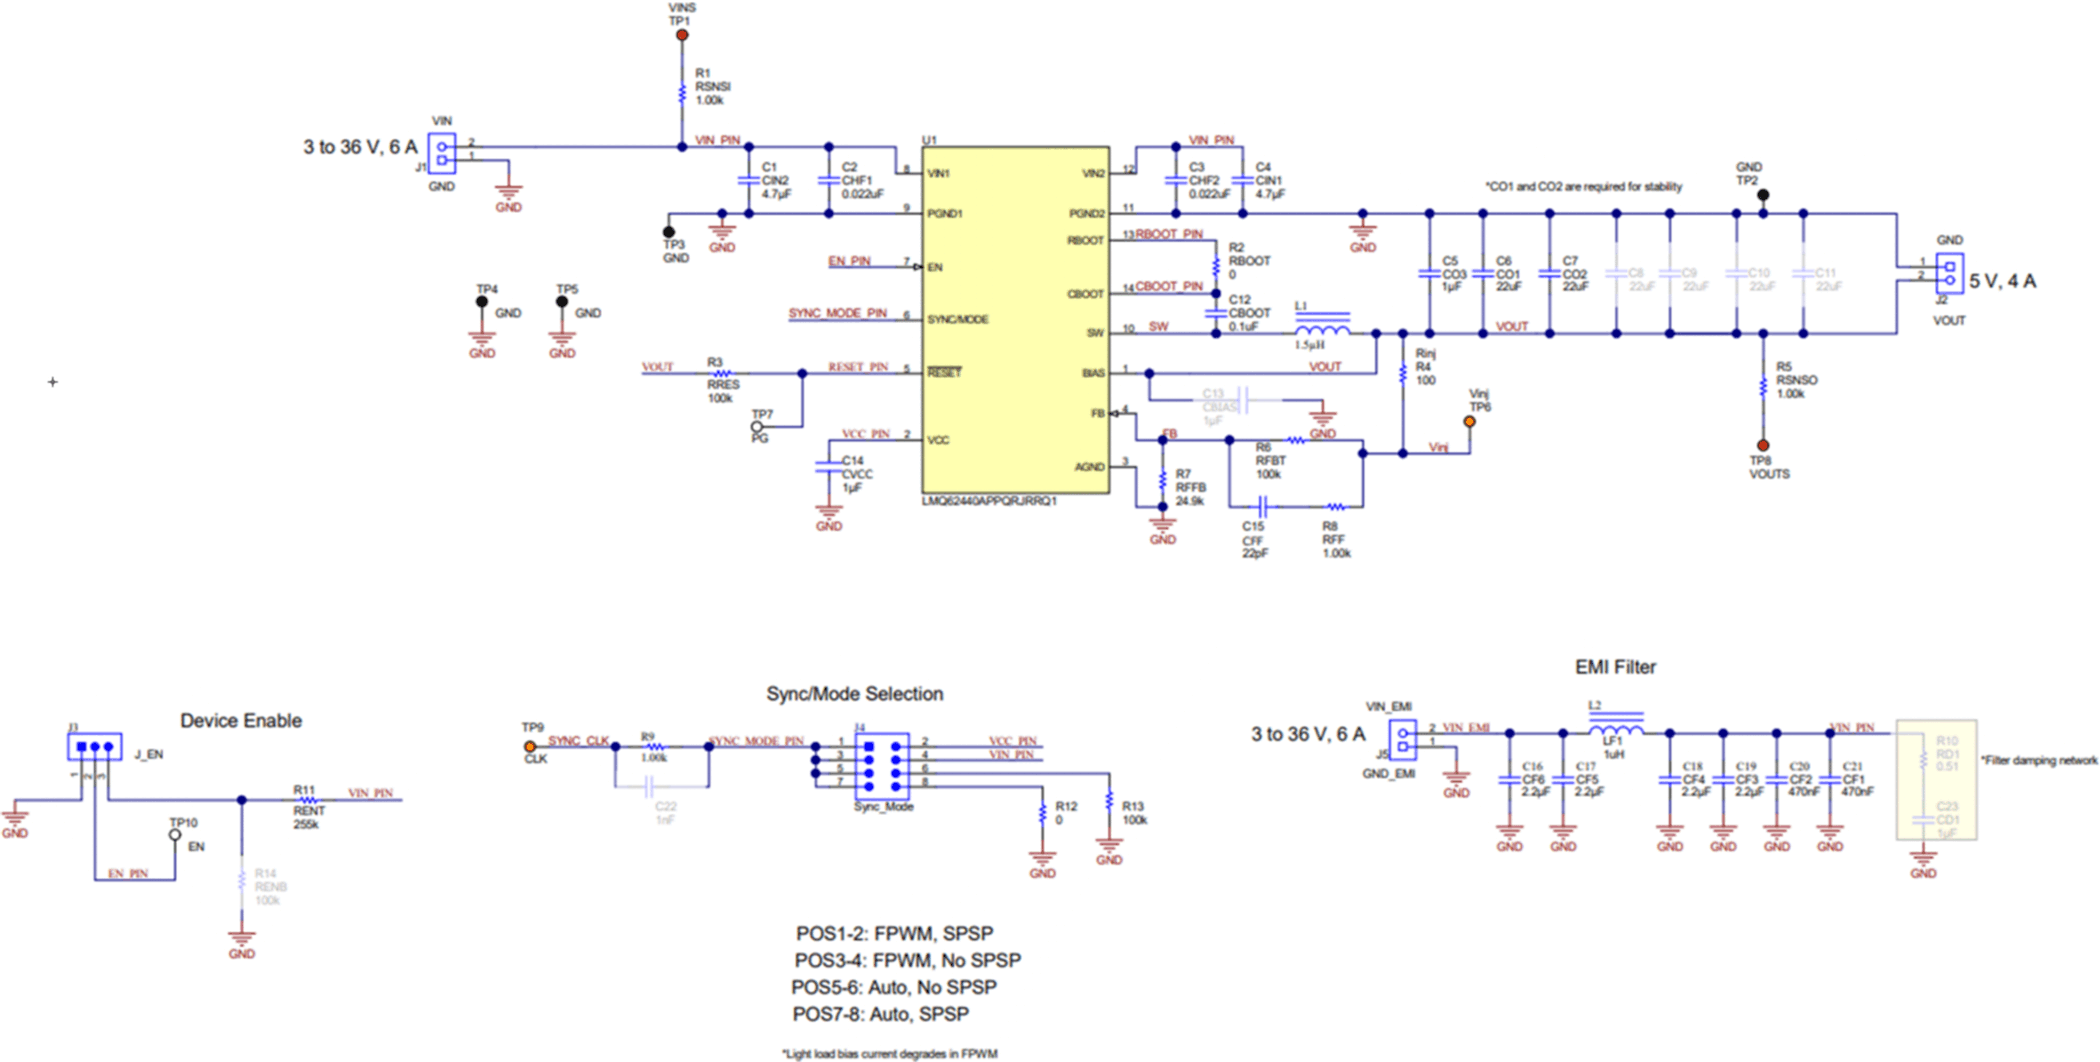Select capacitor C4 CIN1 symbol
Image resolution: width=2100 pixels, height=1062 pixels.
point(1243,180)
